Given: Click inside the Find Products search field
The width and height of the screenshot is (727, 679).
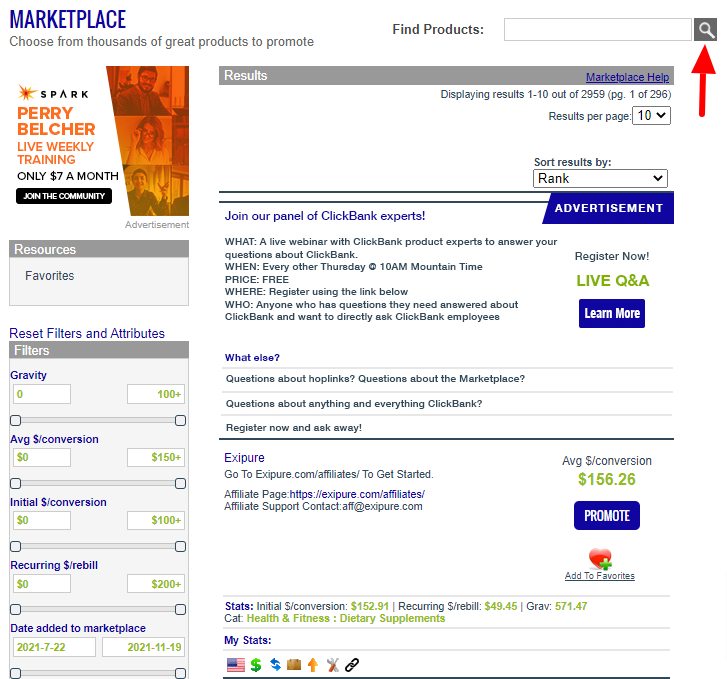Looking at the screenshot, I should 598,30.
